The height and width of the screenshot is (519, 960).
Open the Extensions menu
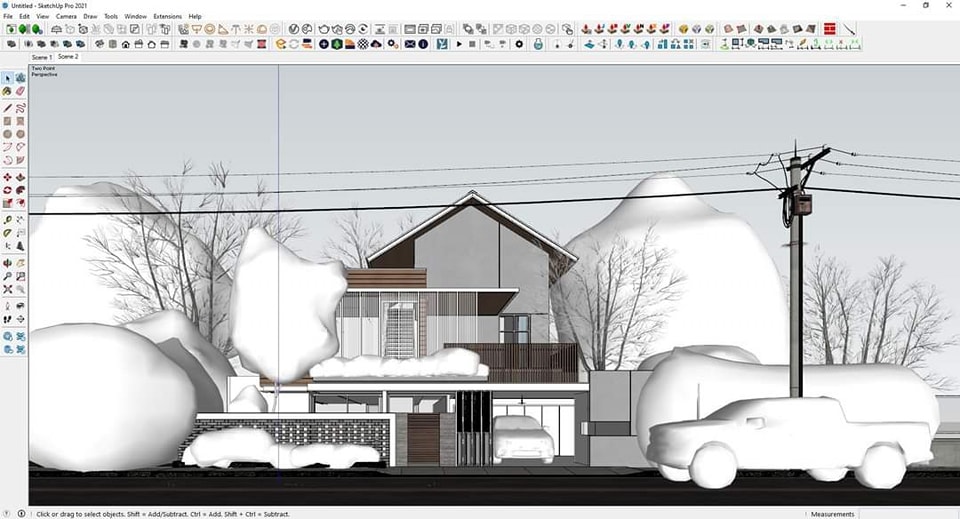click(x=167, y=16)
